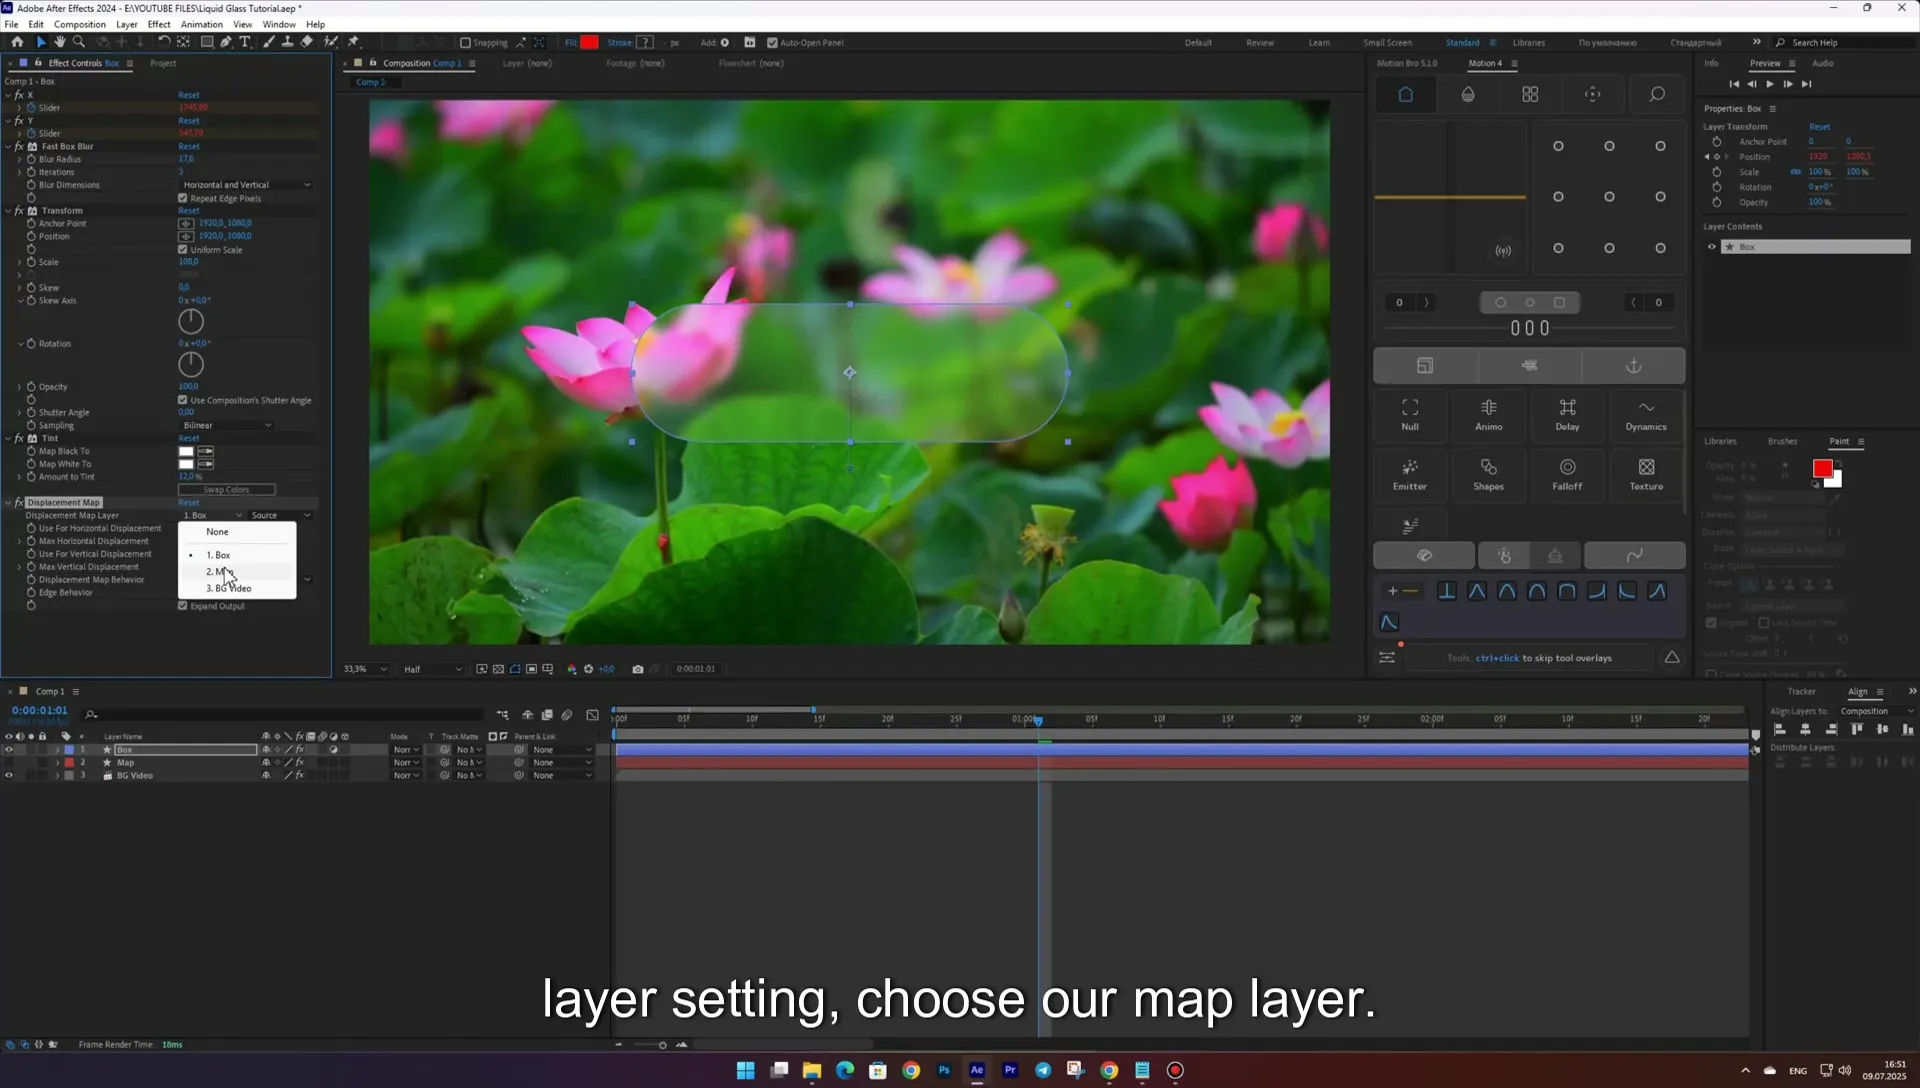Image resolution: width=1920 pixels, height=1088 pixels.
Task: Open the Composition menu
Action: point(80,24)
